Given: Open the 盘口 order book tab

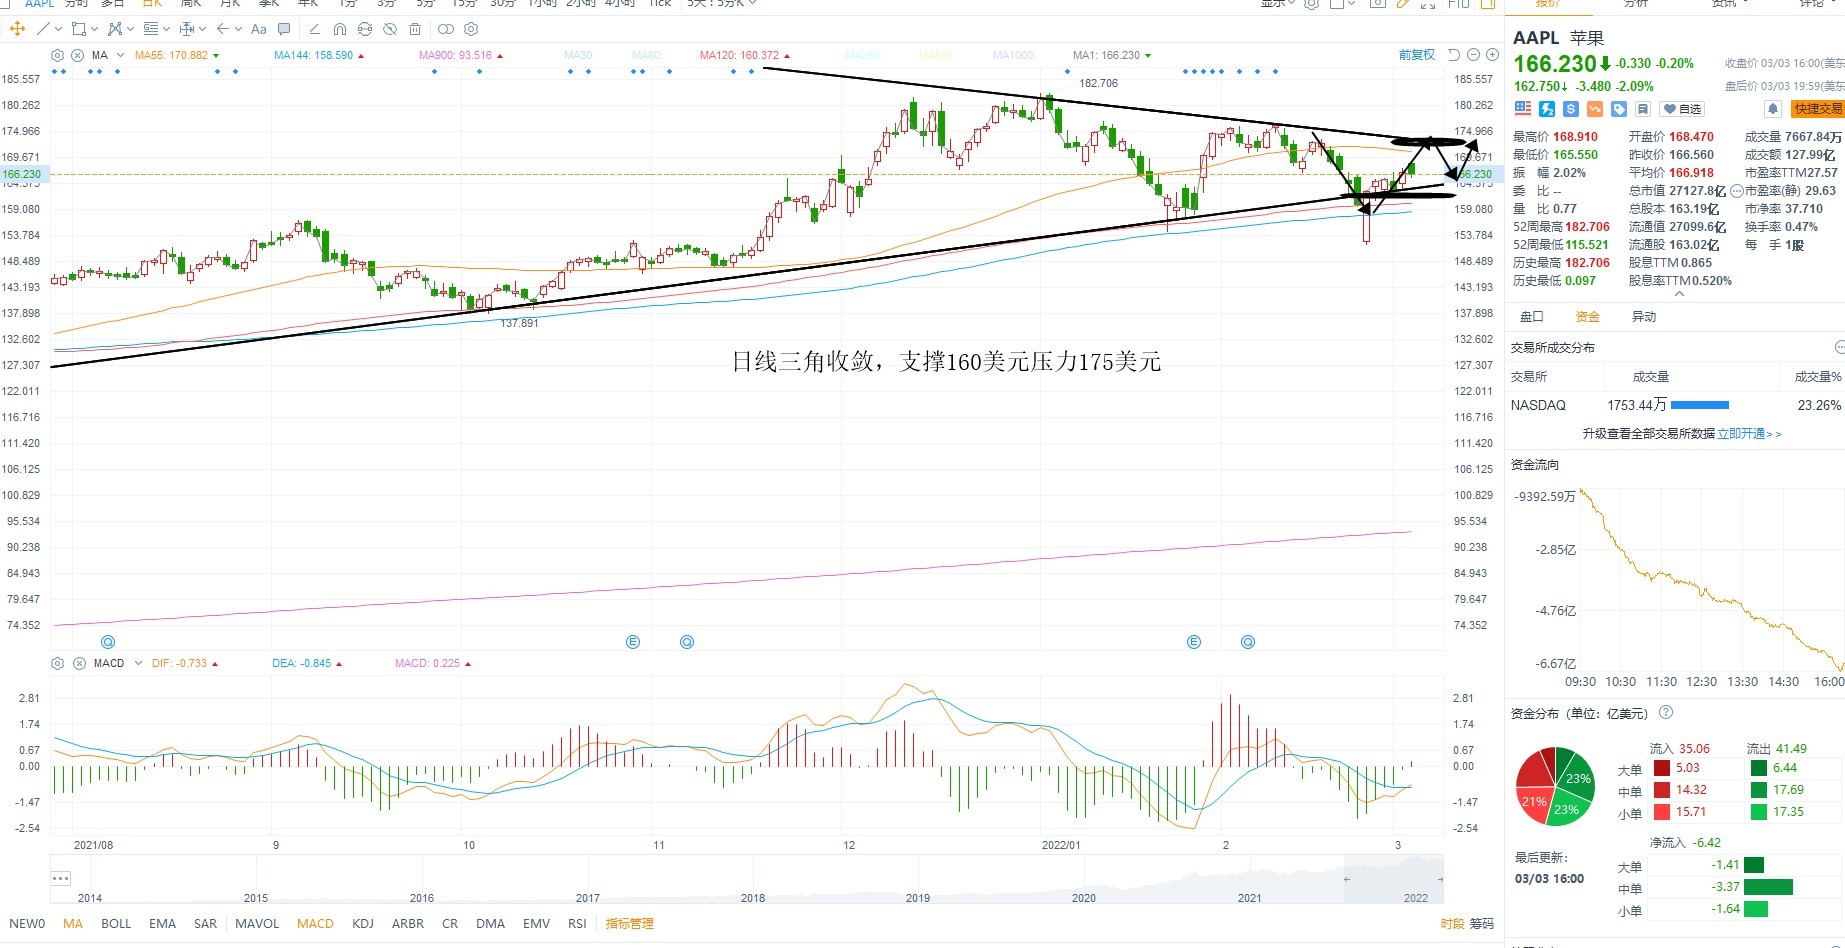Looking at the screenshot, I should (1532, 317).
